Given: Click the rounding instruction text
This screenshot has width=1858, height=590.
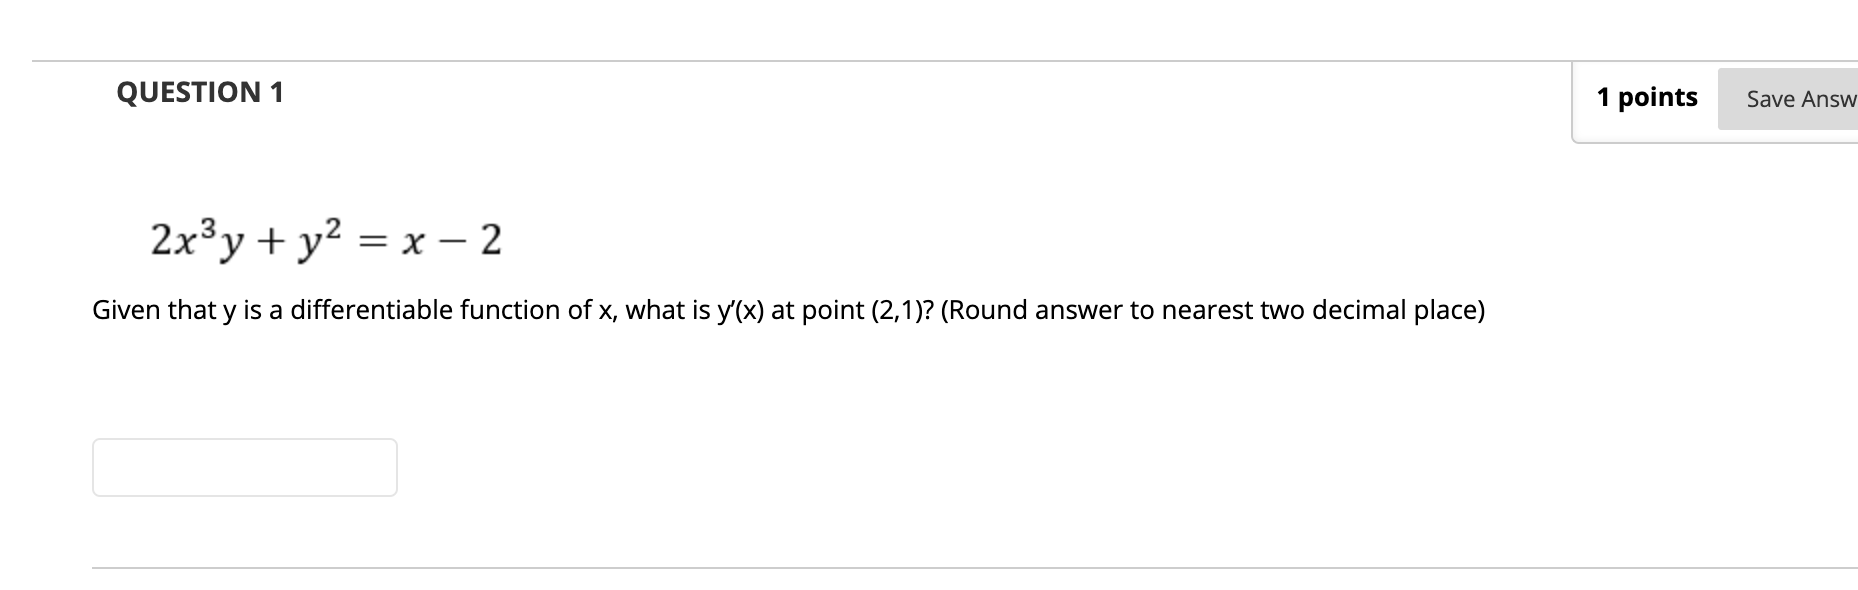Looking at the screenshot, I should point(1215,311).
